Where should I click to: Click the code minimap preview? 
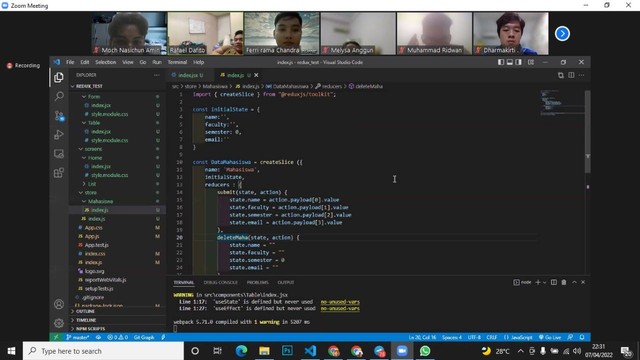pyautogui.click(x=562, y=103)
